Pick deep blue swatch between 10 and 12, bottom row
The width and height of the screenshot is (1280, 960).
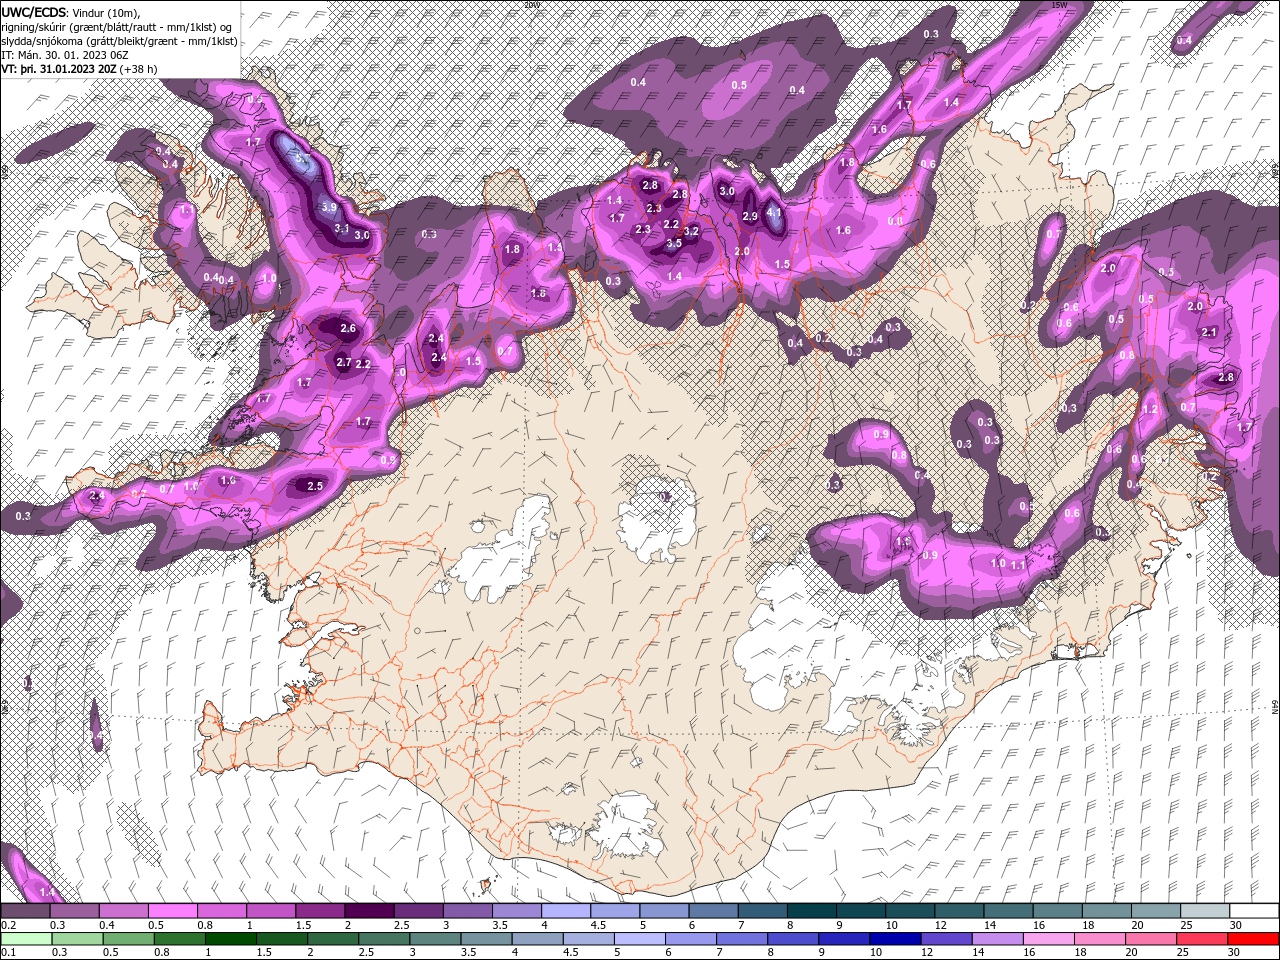click(x=894, y=939)
